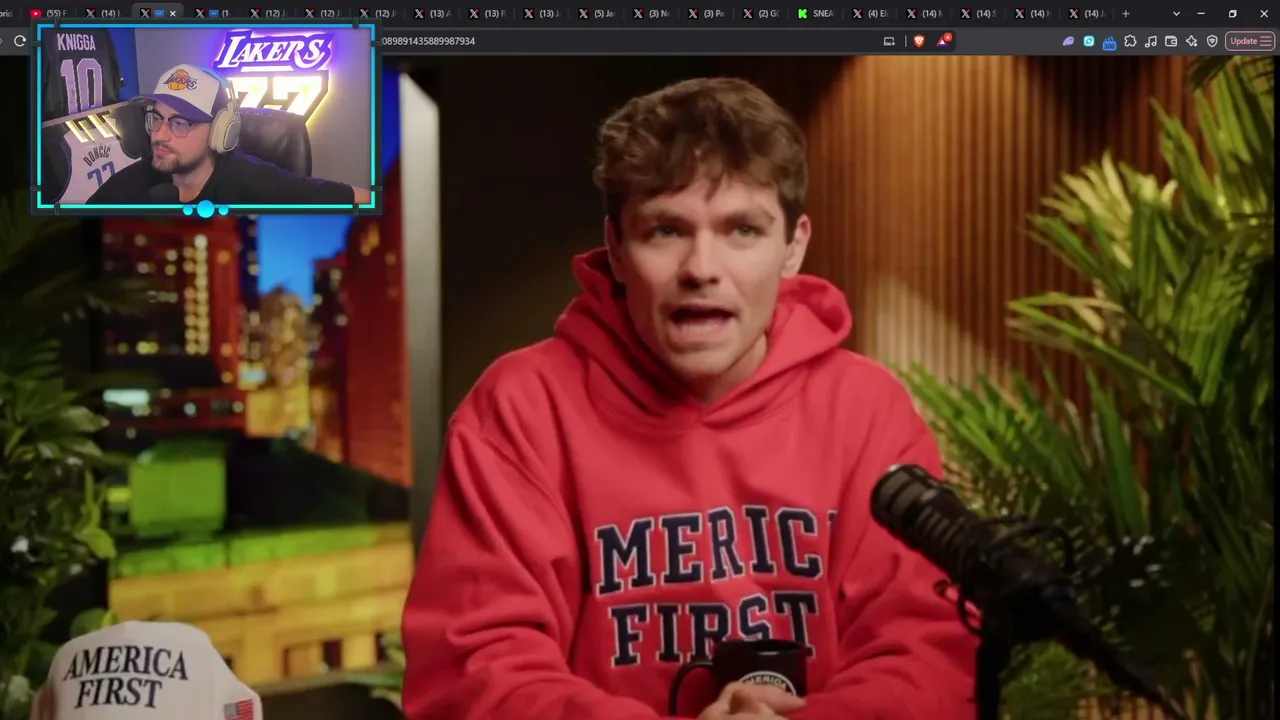Open the teal square extension icon

click(x=1089, y=41)
